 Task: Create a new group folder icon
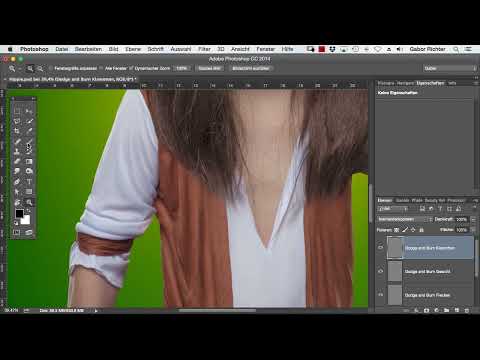447,310
